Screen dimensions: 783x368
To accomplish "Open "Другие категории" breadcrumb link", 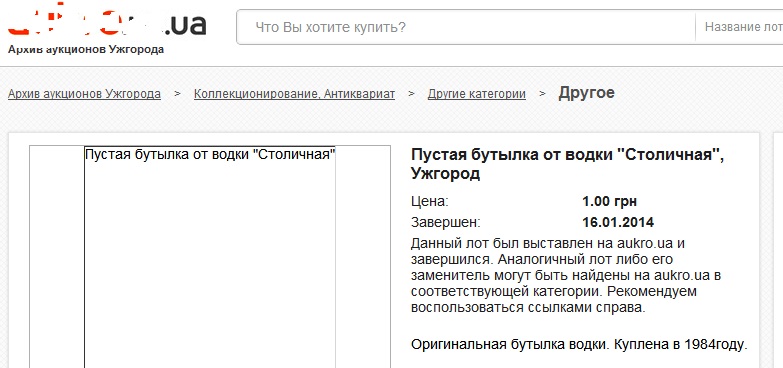I will click(477, 94).
